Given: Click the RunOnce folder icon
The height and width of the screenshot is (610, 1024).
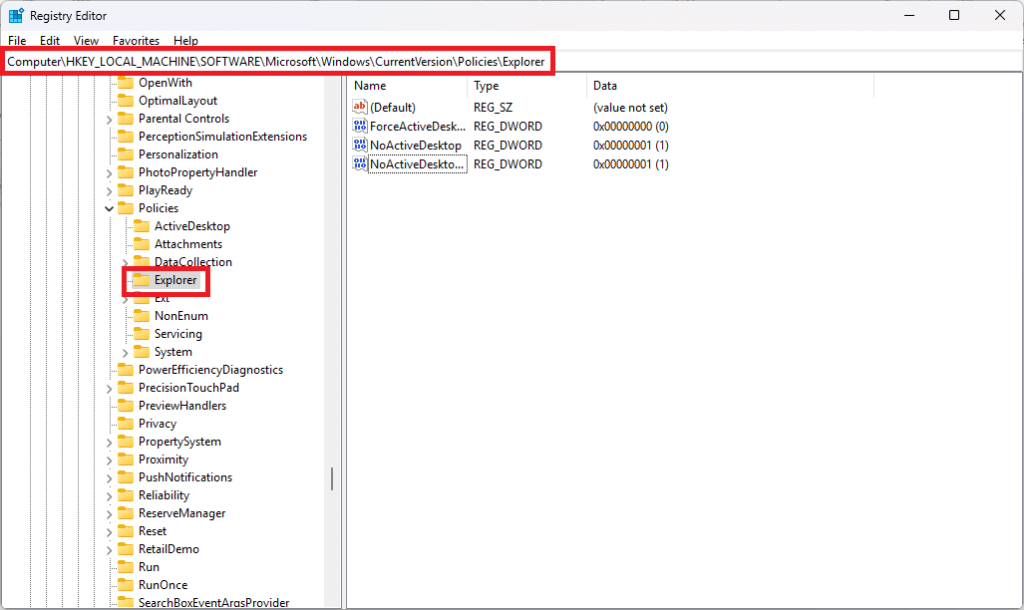Looking at the screenshot, I should (125, 585).
